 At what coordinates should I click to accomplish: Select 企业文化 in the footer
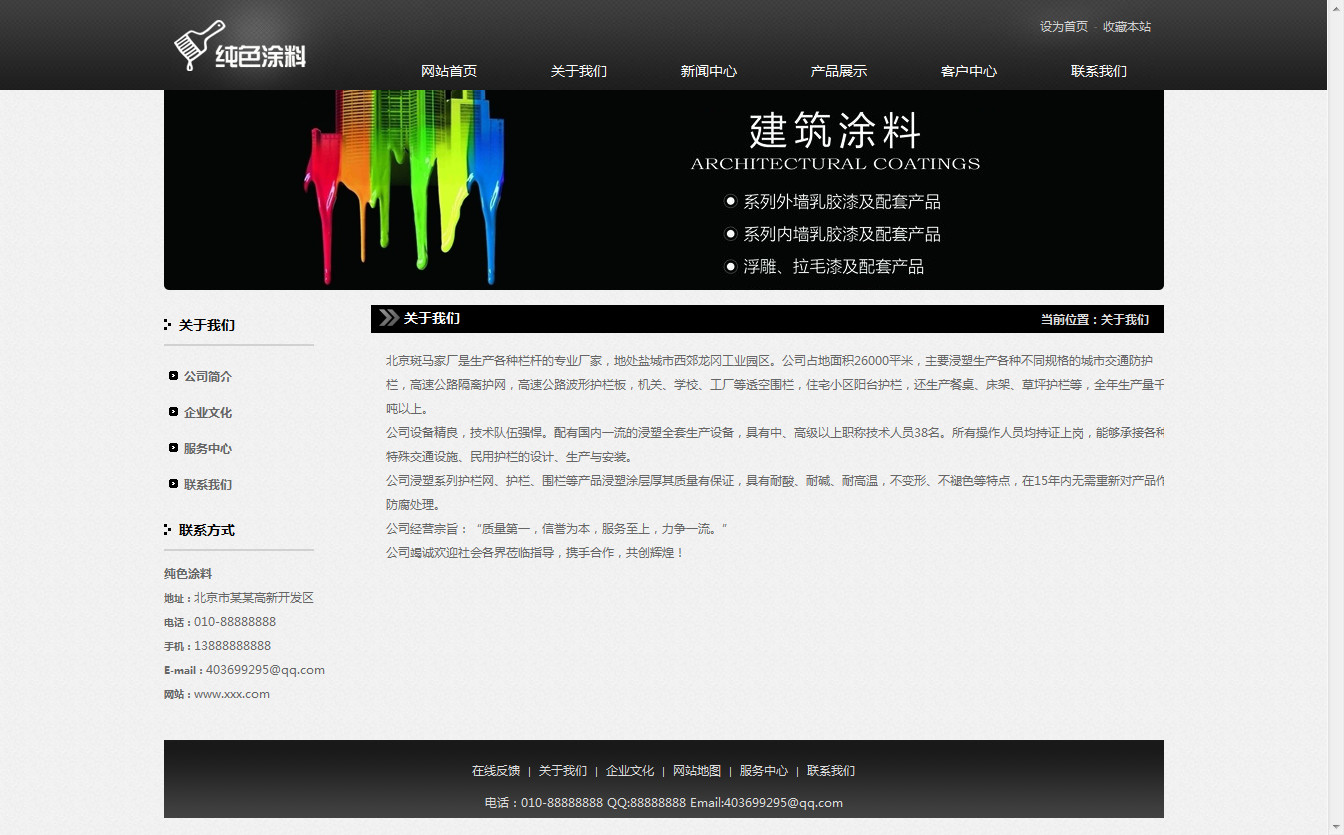[x=630, y=771]
